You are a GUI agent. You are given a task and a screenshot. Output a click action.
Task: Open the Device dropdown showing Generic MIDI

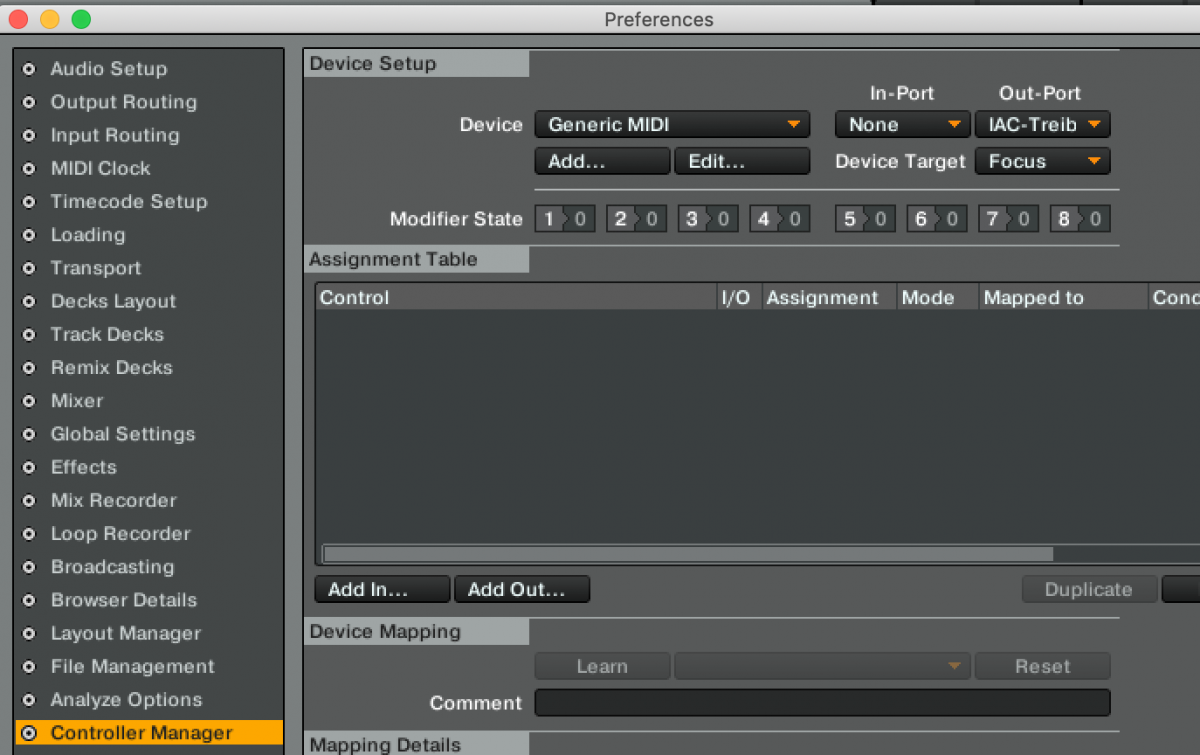coord(672,124)
